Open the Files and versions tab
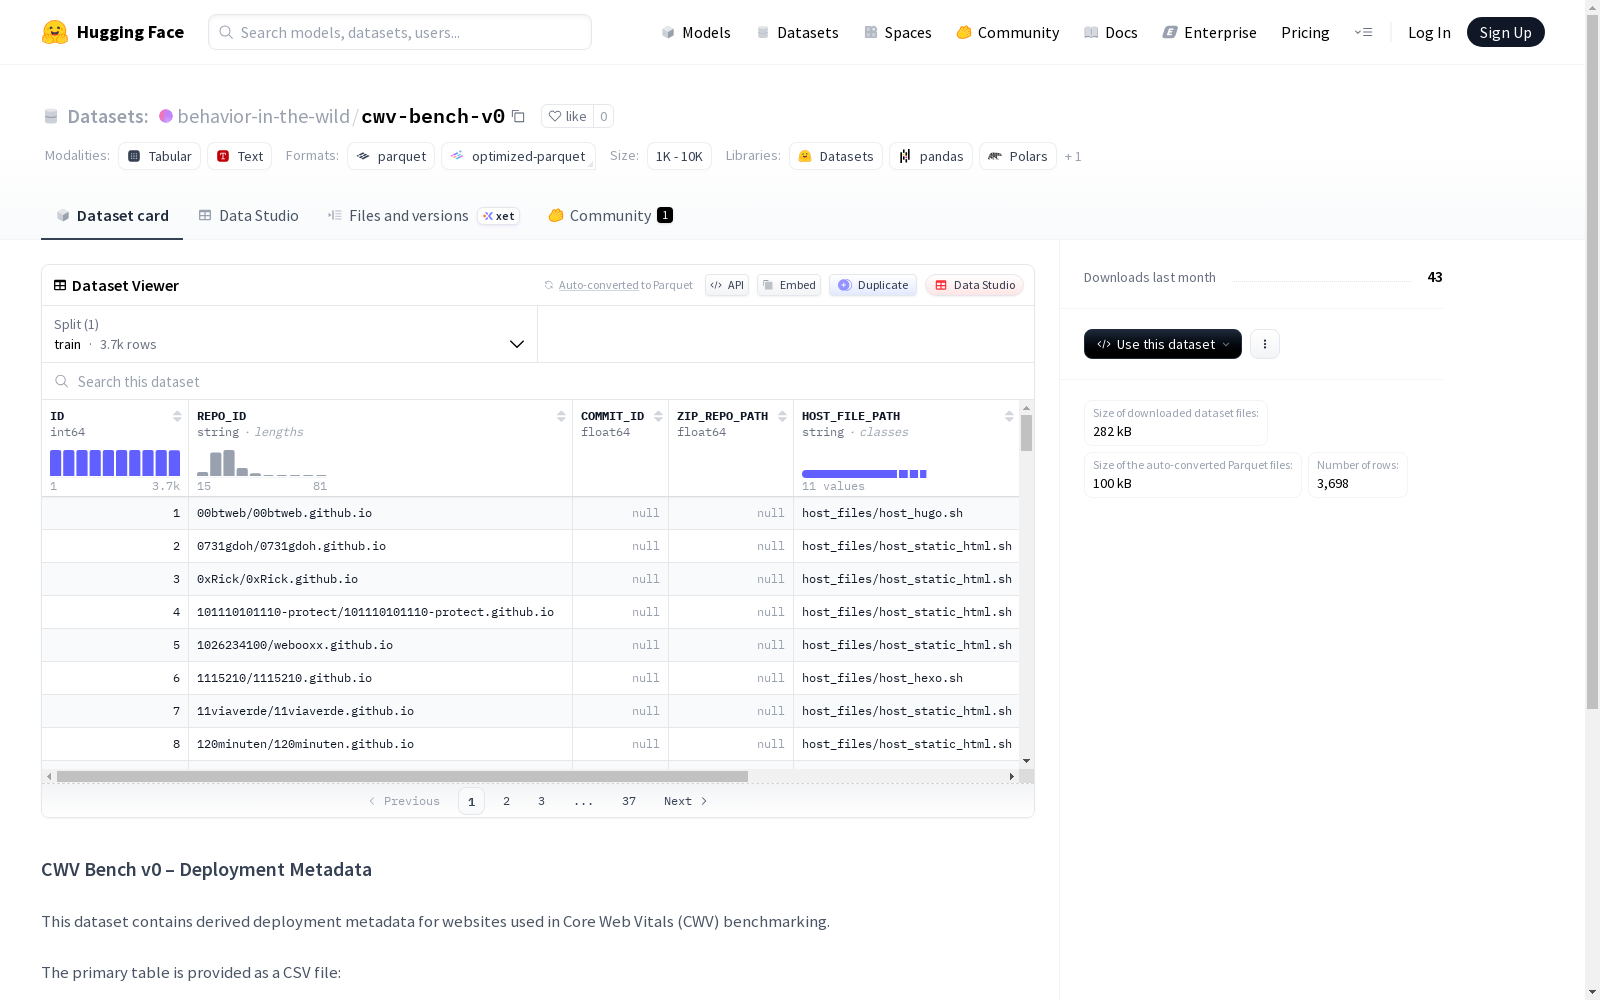 pos(423,216)
